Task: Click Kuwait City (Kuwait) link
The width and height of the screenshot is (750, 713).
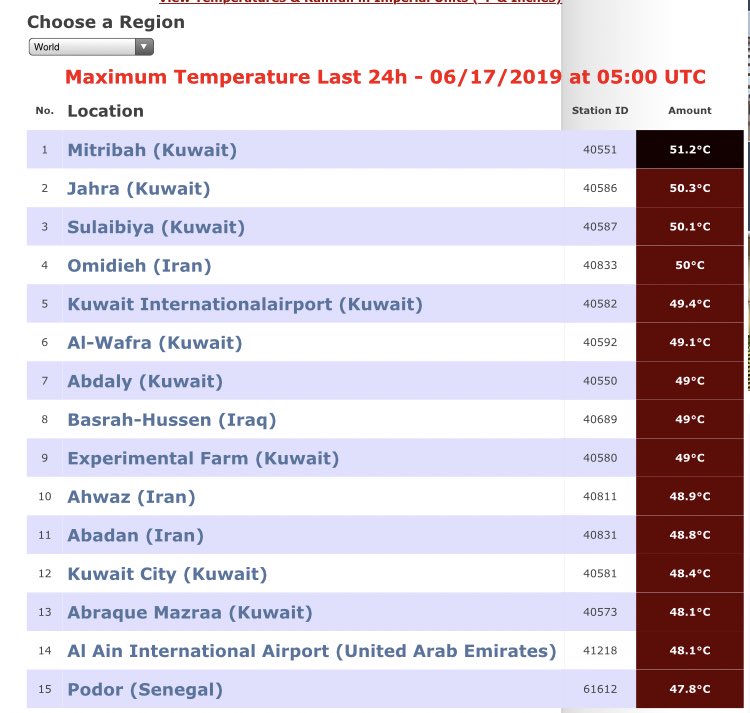Action: (167, 574)
